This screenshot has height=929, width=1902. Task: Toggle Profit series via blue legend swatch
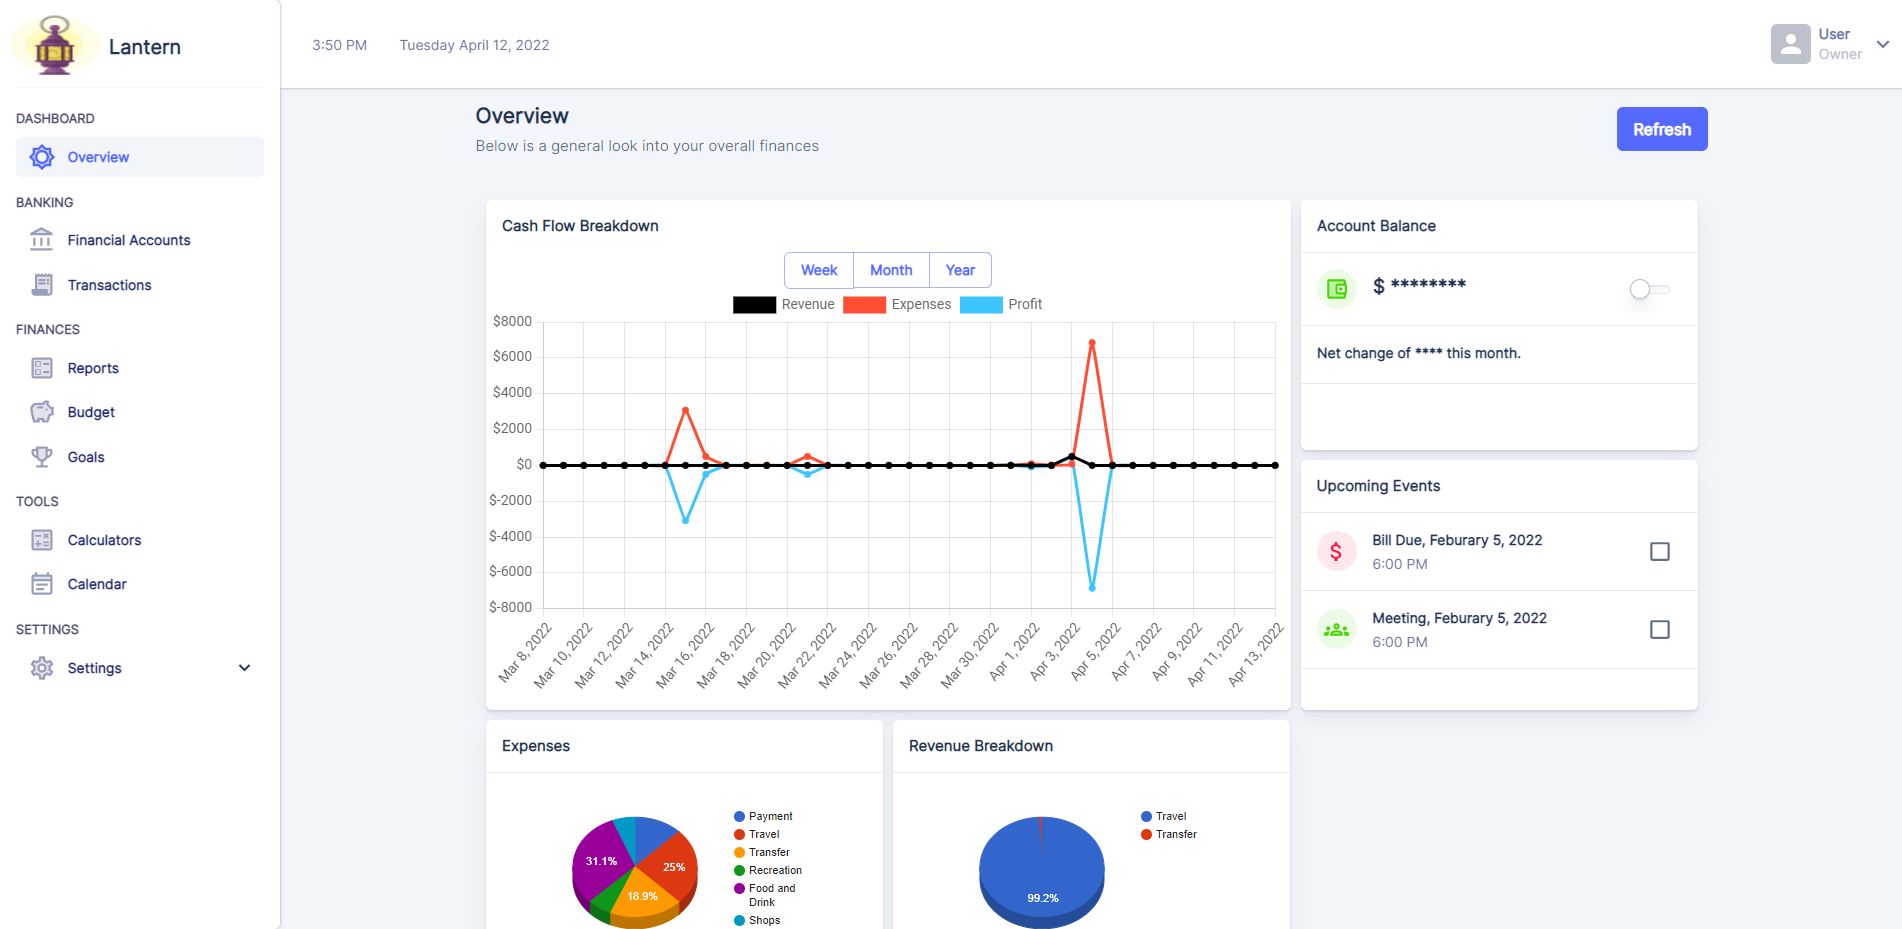981,305
